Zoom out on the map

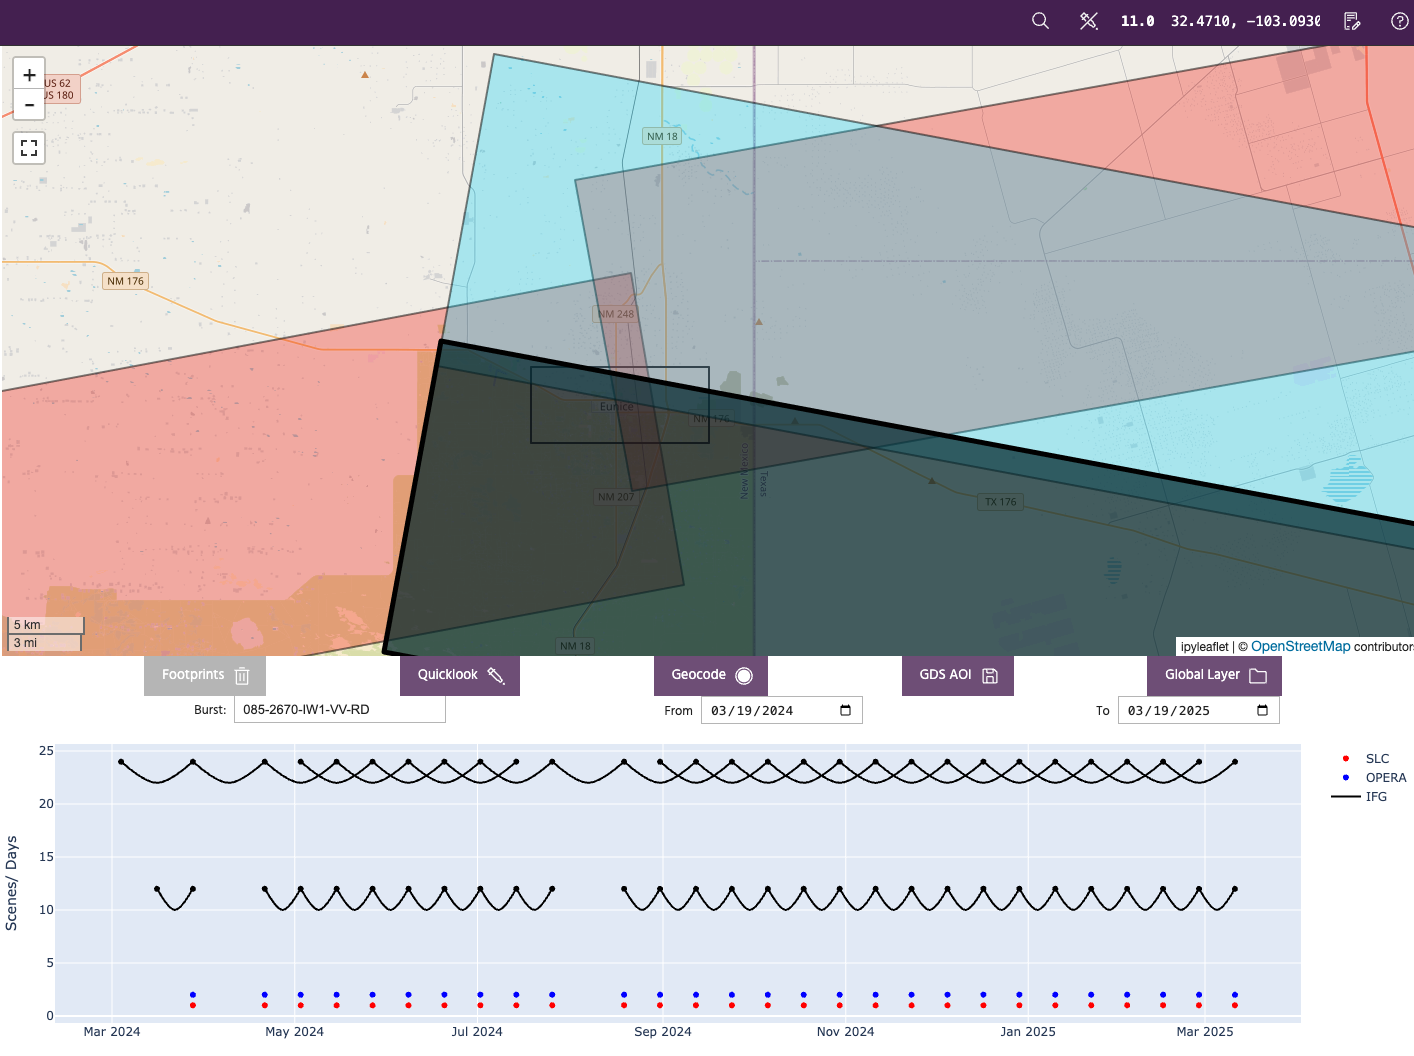pyautogui.click(x=29, y=104)
